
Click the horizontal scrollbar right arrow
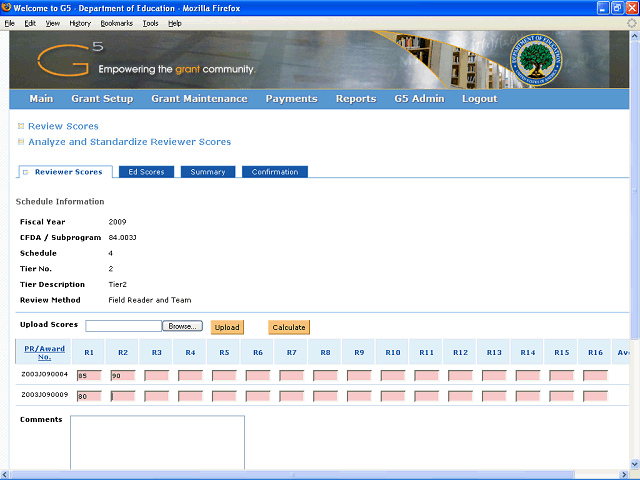click(x=624, y=474)
